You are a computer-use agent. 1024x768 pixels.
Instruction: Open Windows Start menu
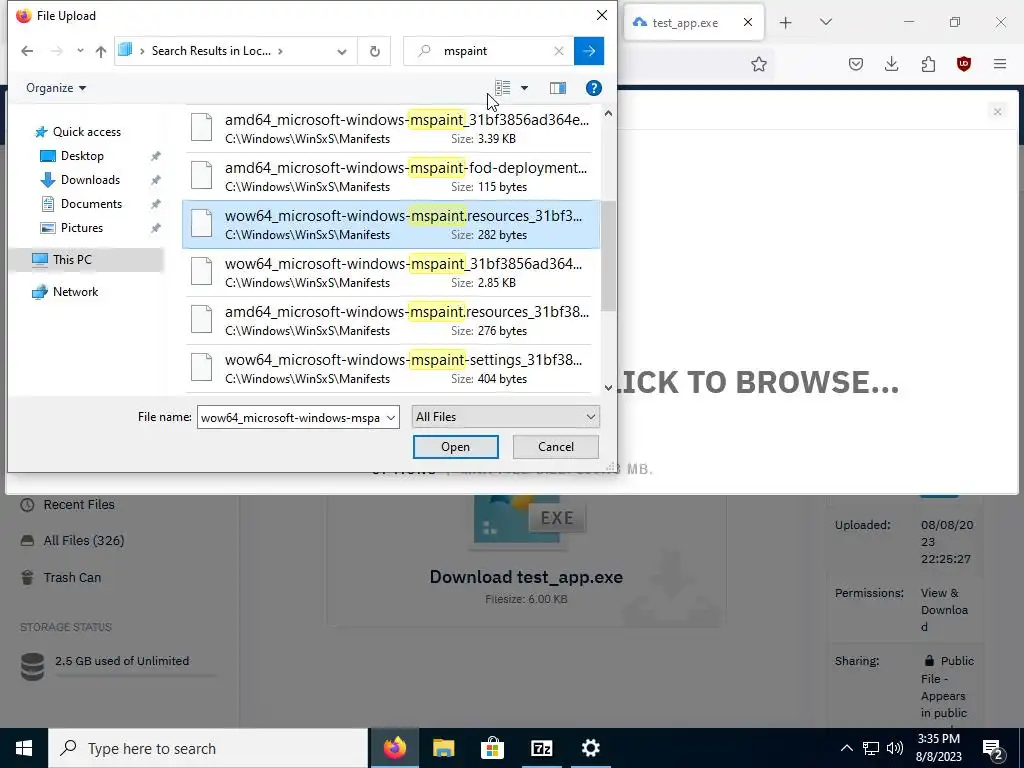point(24,748)
